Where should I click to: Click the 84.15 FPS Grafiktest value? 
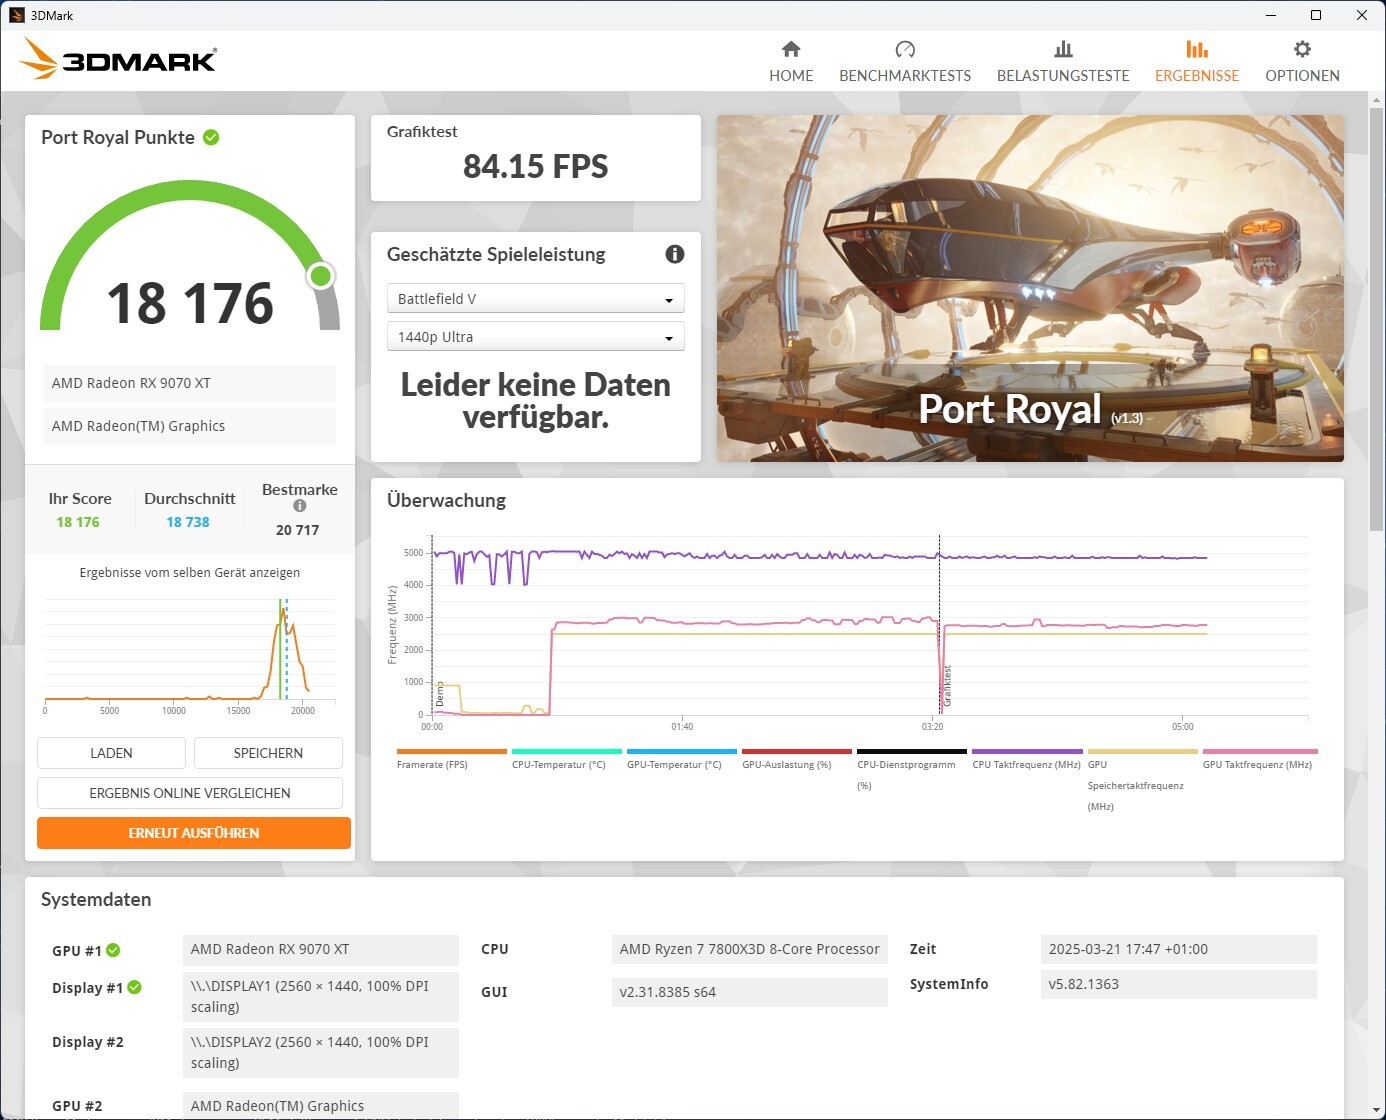point(535,166)
